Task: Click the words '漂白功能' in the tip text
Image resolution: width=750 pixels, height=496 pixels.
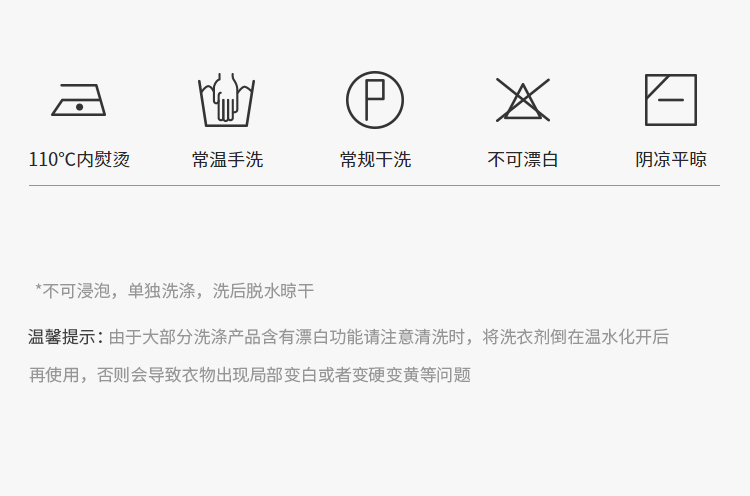Action: (x=329, y=337)
